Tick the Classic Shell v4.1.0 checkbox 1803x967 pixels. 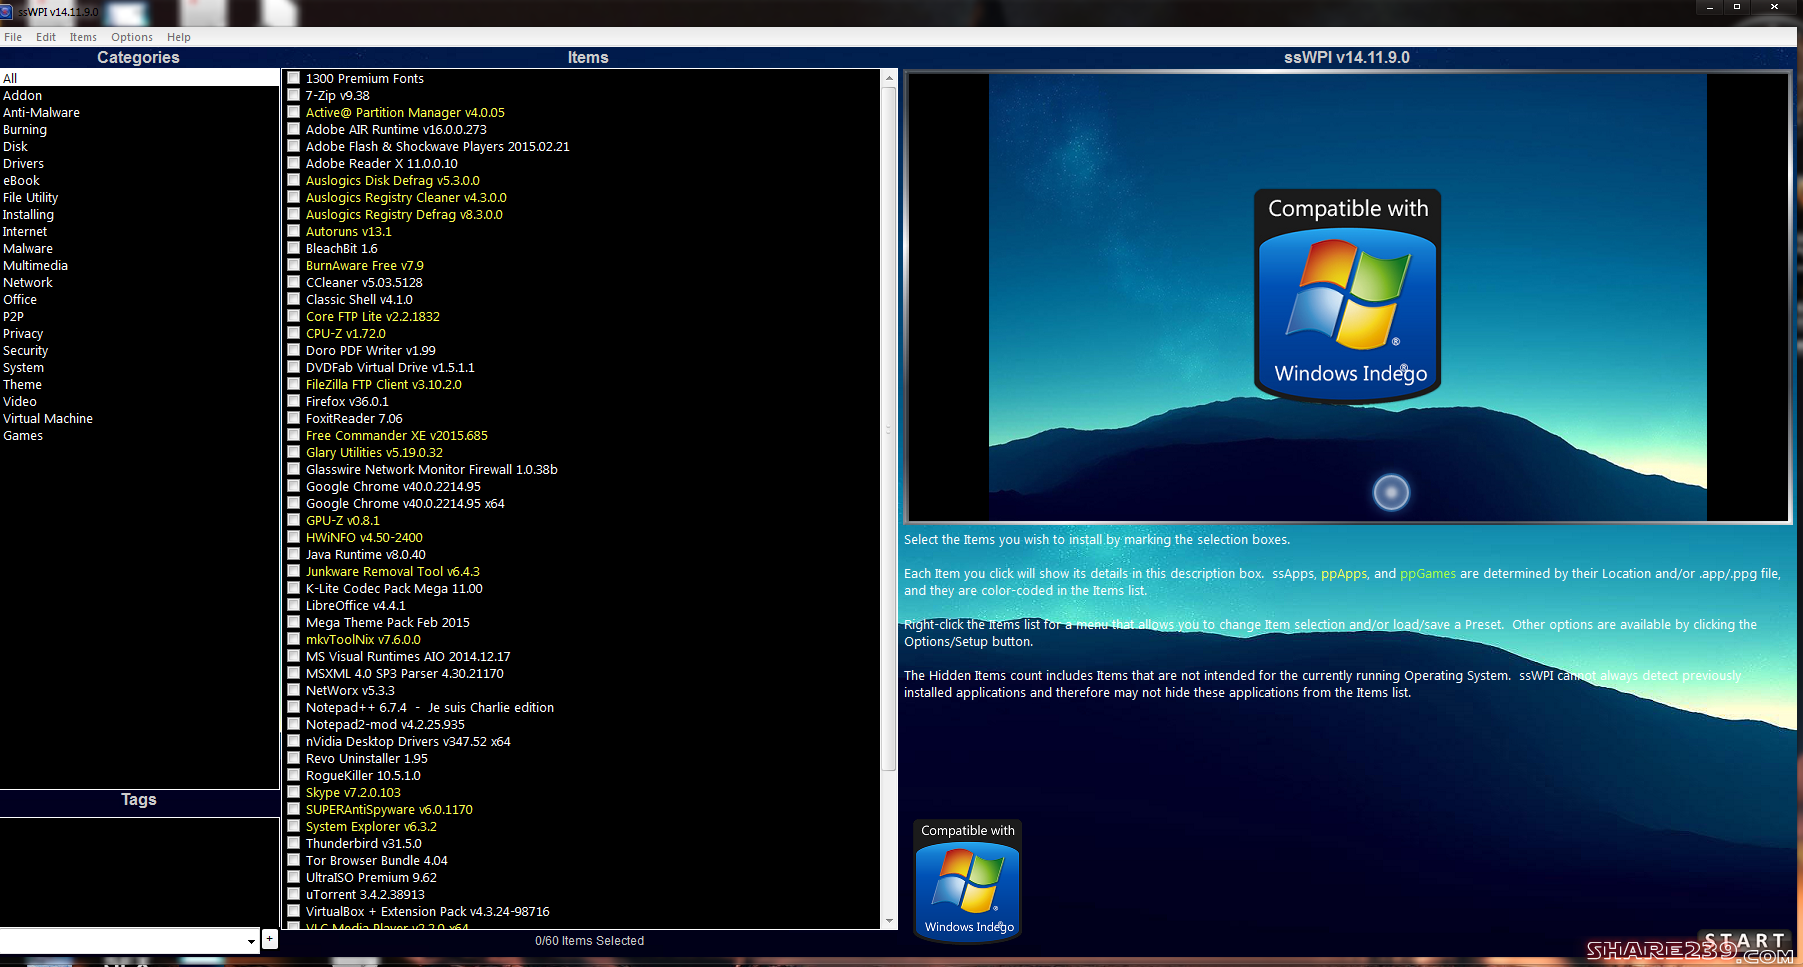pos(294,299)
